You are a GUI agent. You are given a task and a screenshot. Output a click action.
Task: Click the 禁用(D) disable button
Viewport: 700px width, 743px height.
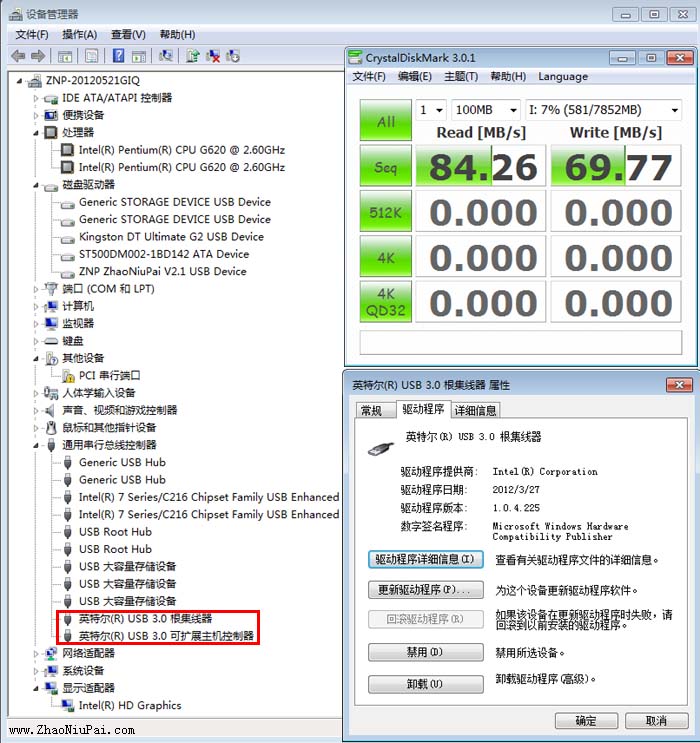click(426, 652)
